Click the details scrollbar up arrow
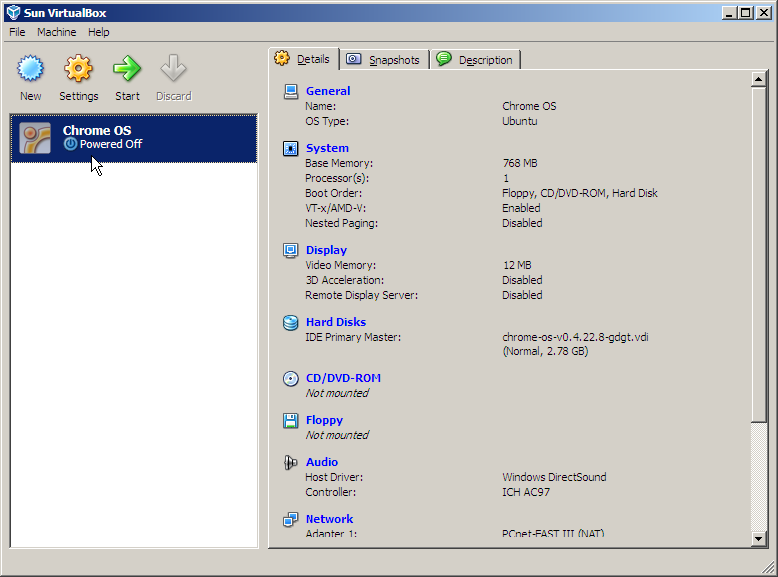The width and height of the screenshot is (778, 577). click(x=759, y=79)
